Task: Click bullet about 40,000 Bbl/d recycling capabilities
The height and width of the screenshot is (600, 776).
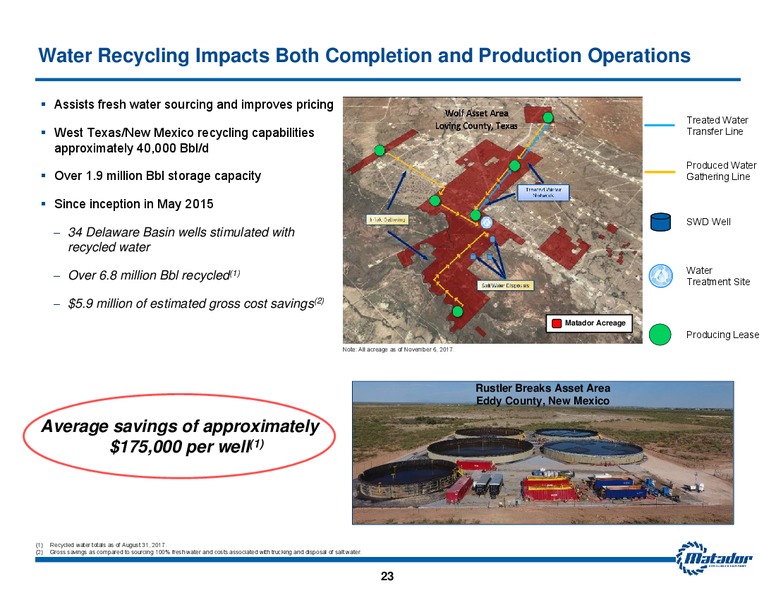Action: point(184,141)
